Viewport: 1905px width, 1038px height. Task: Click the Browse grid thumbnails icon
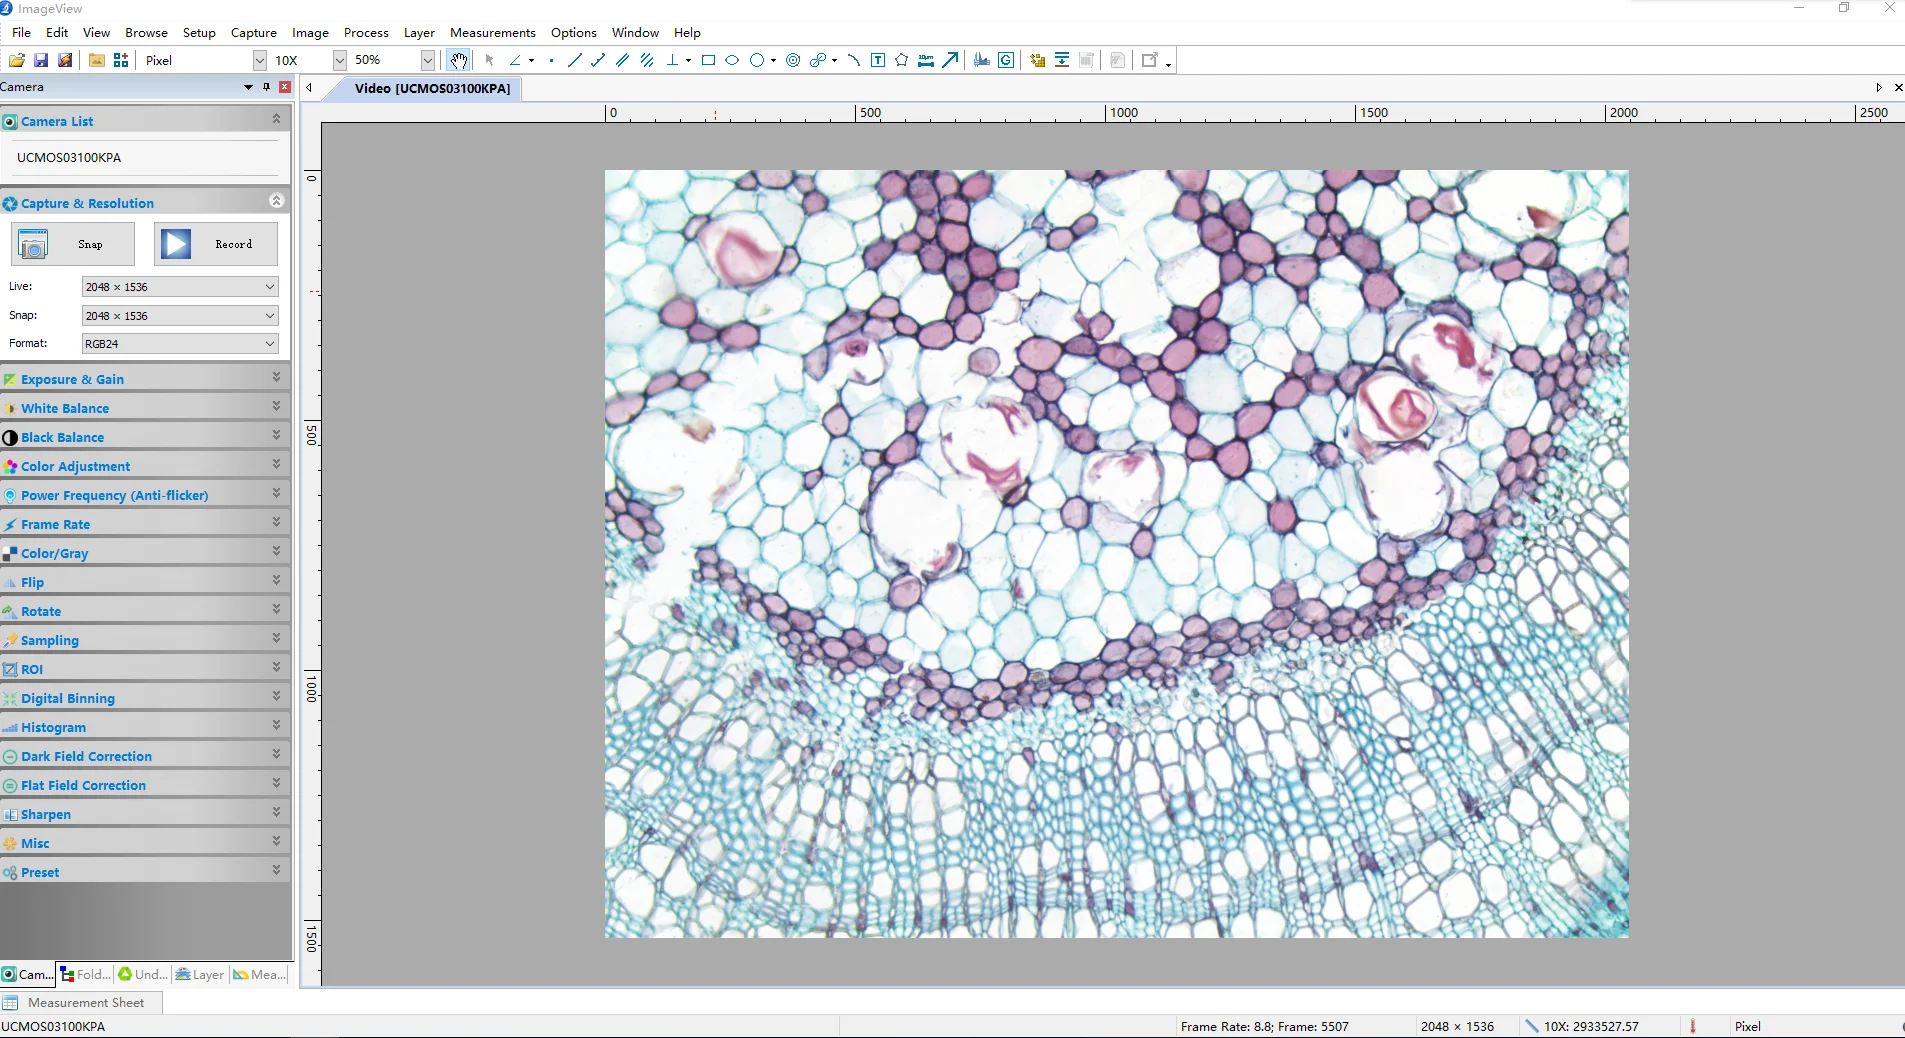click(x=121, y=60)
